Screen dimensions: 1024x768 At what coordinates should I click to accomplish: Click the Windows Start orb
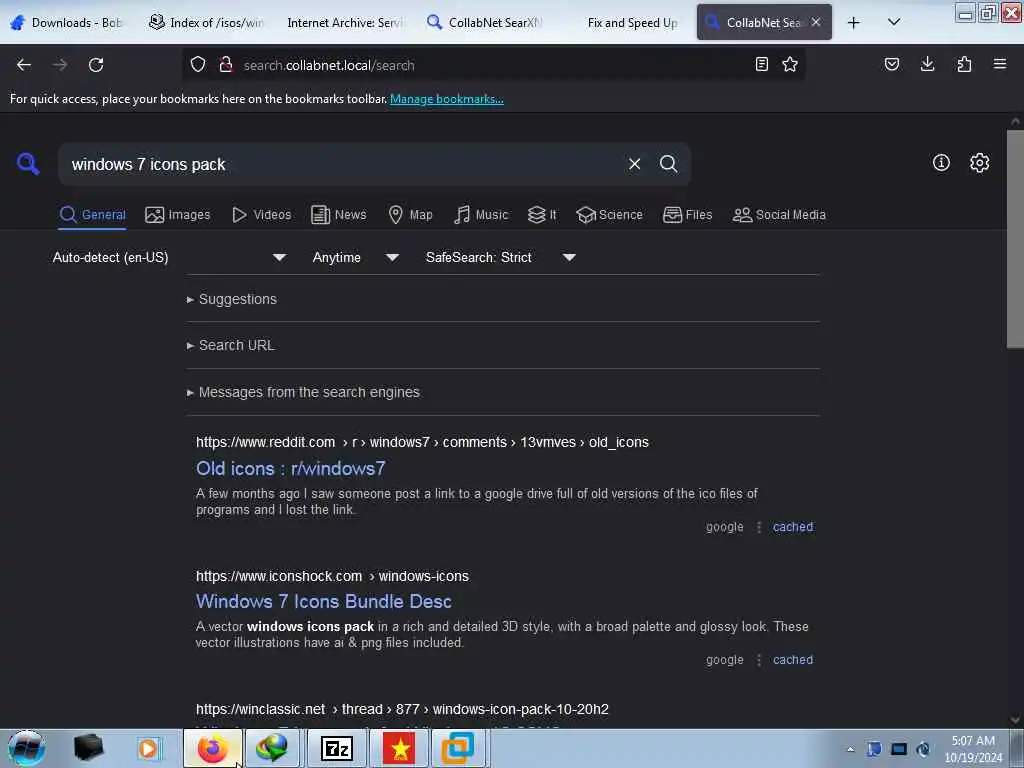27,748
